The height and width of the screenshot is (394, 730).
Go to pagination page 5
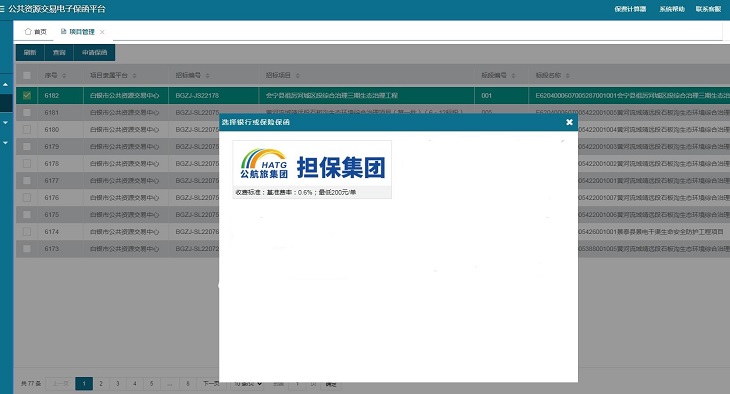151,384
